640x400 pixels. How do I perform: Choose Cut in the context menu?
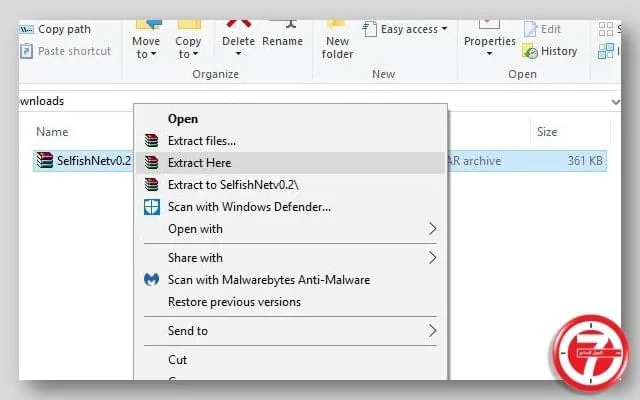coord(177,360)
